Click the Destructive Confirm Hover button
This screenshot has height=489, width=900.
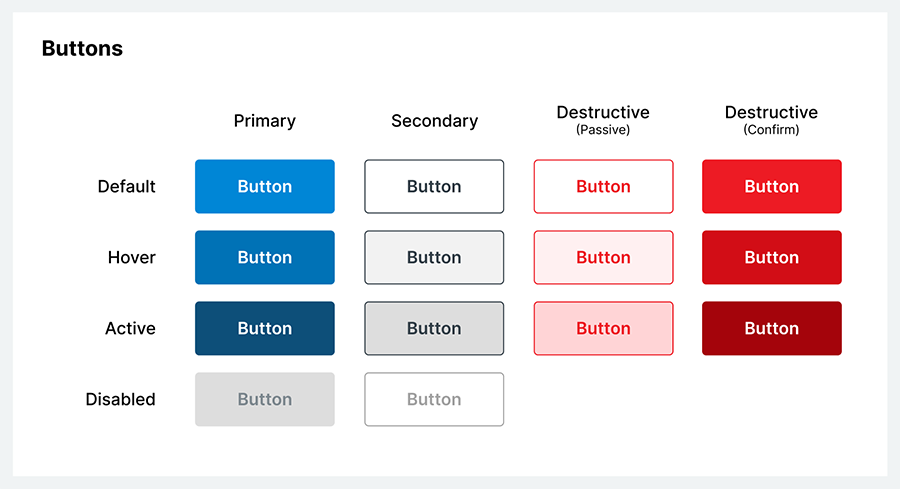[772, 258]
